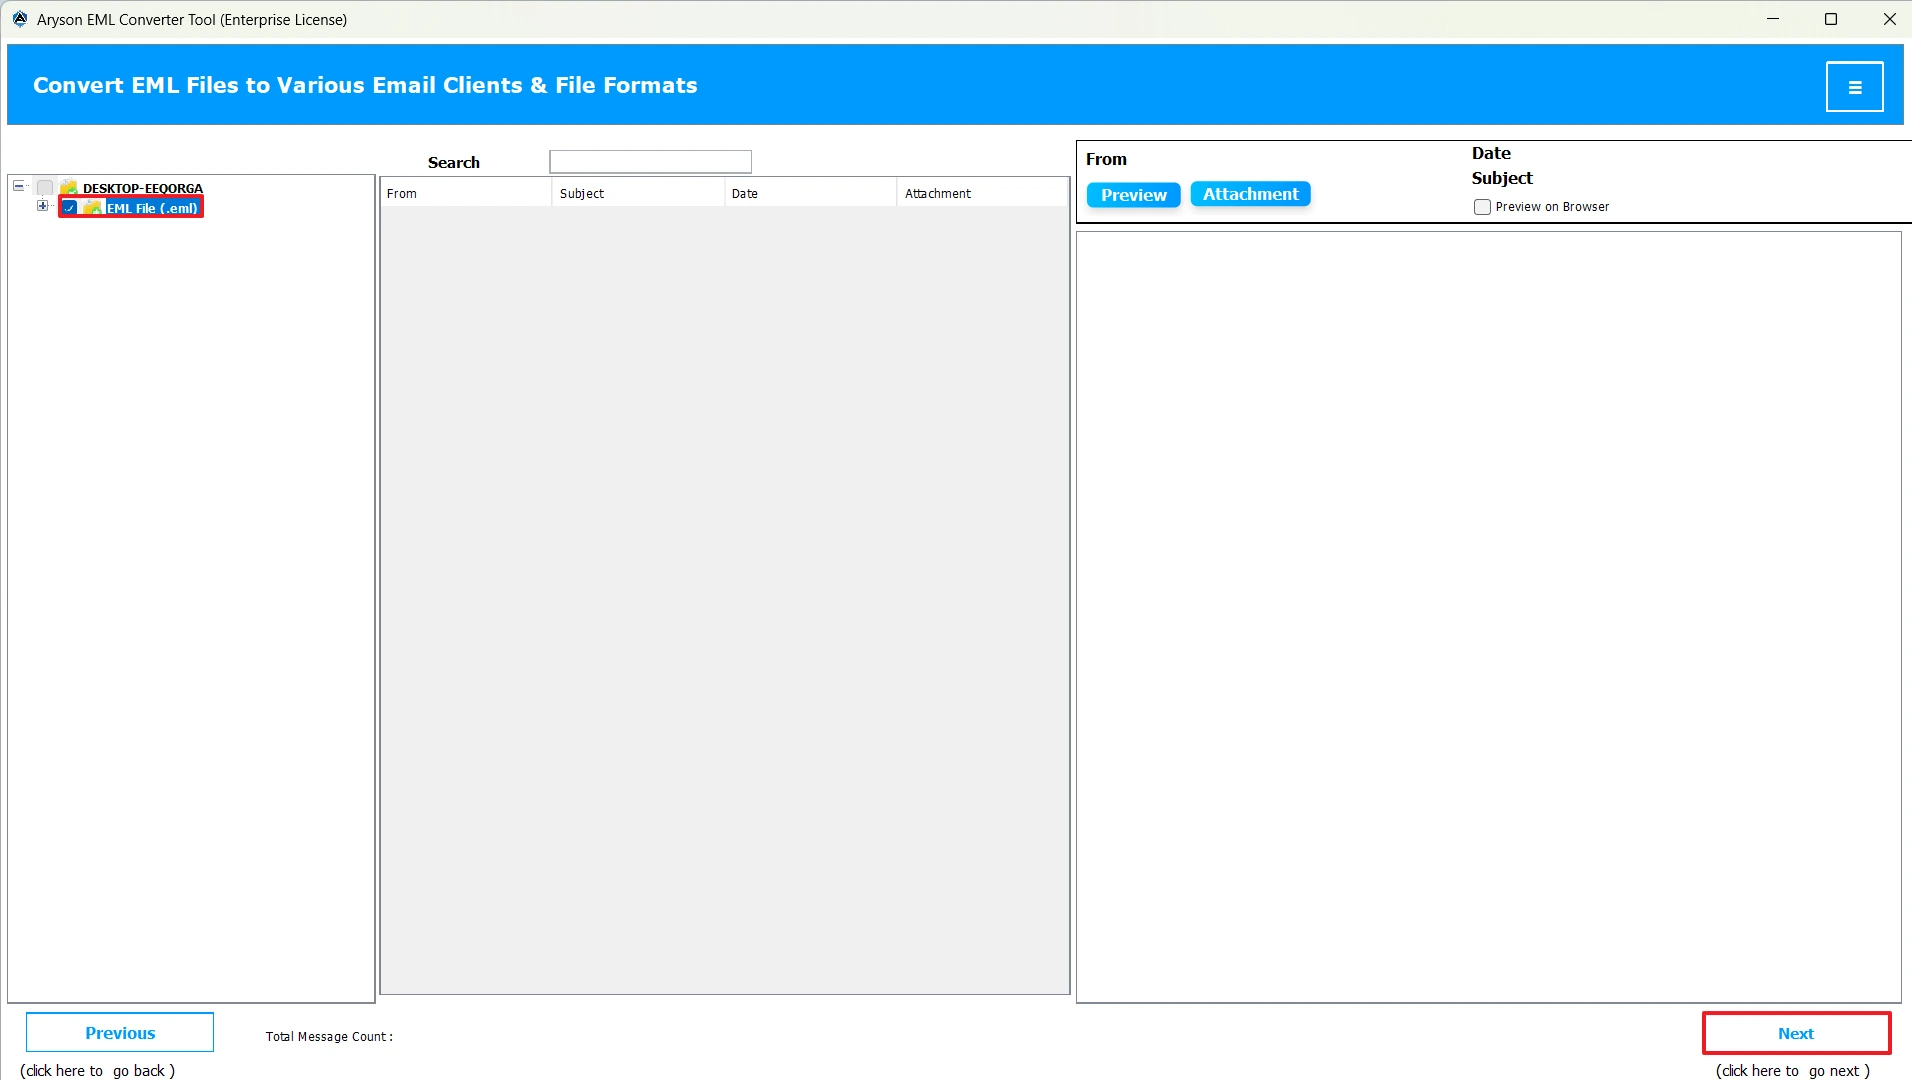The height and width of the screenshot is (1080, 1912).
Task: Sort by the Attachment column header
Action: 983,193
